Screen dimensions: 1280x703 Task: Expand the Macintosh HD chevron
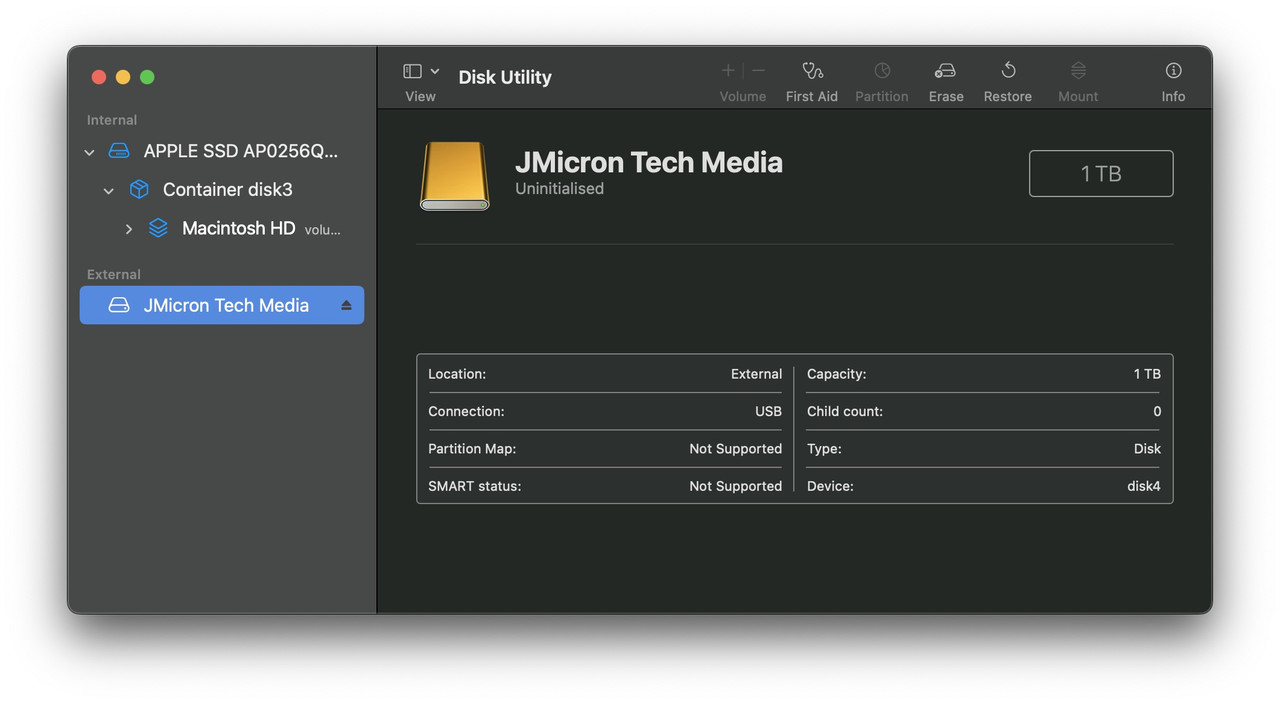pos(128,229)
